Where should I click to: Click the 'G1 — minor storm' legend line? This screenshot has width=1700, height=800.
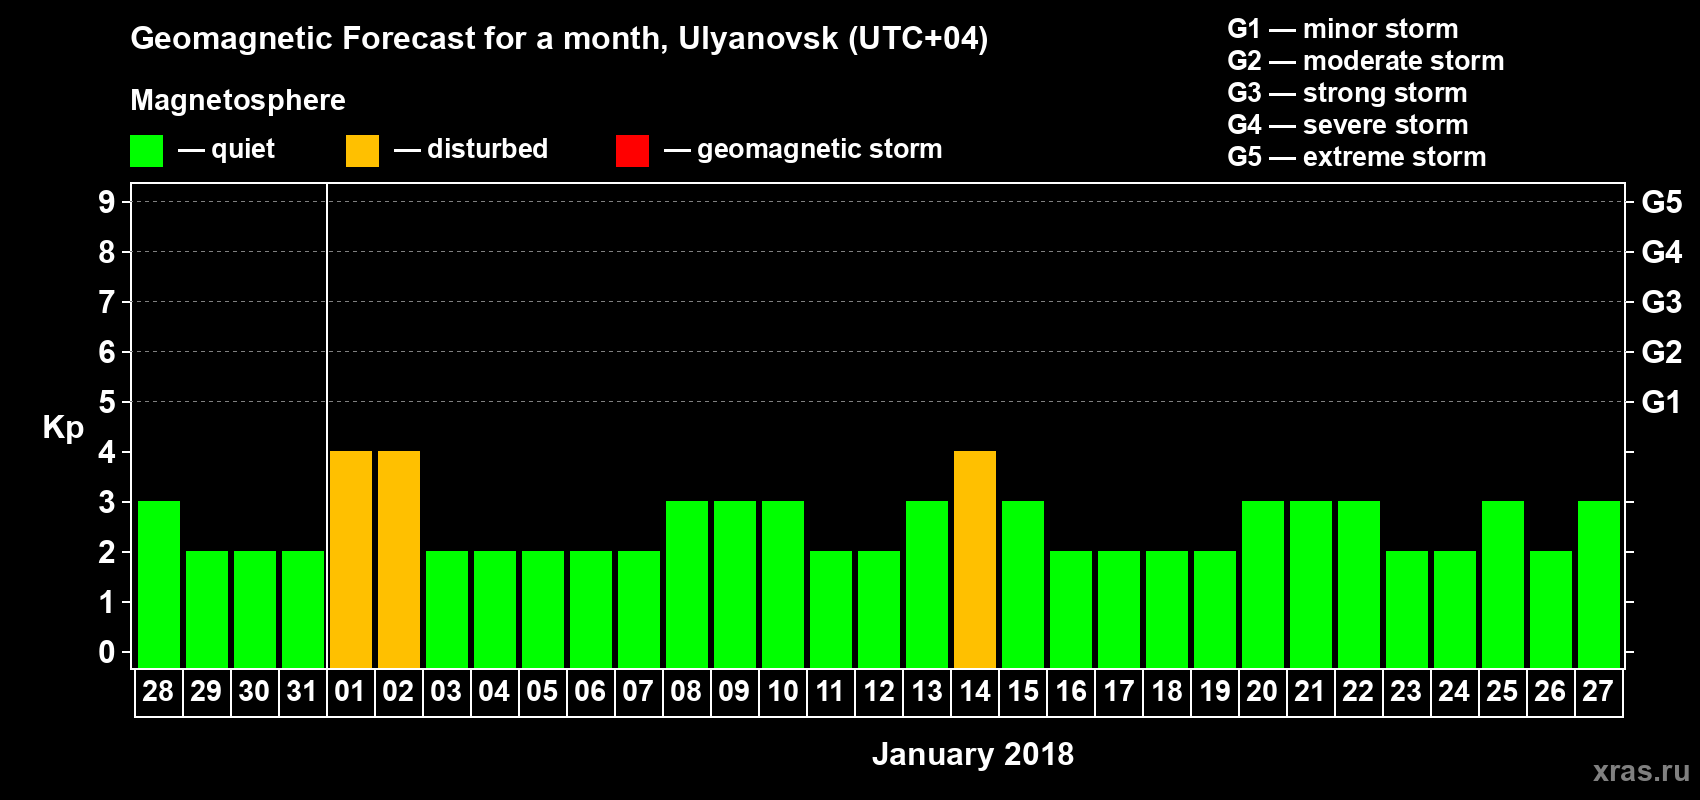point(1342,29)
